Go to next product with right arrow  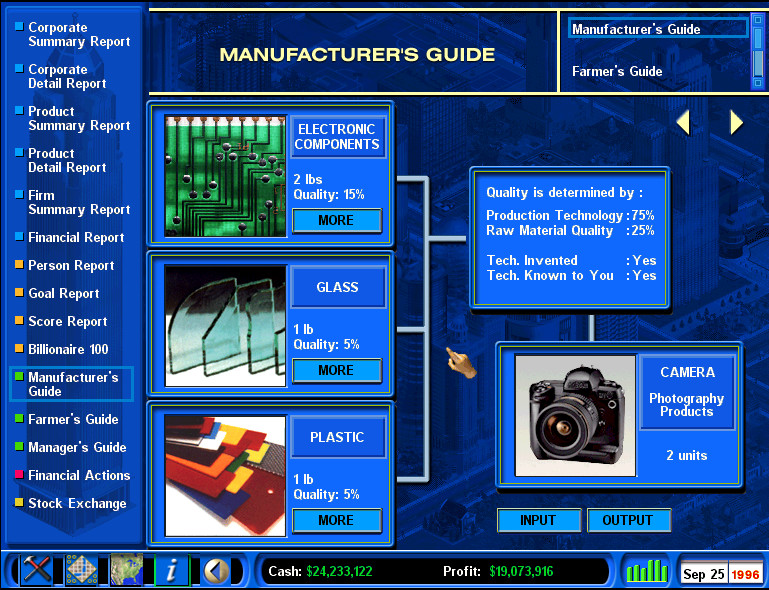pos(737,122)
